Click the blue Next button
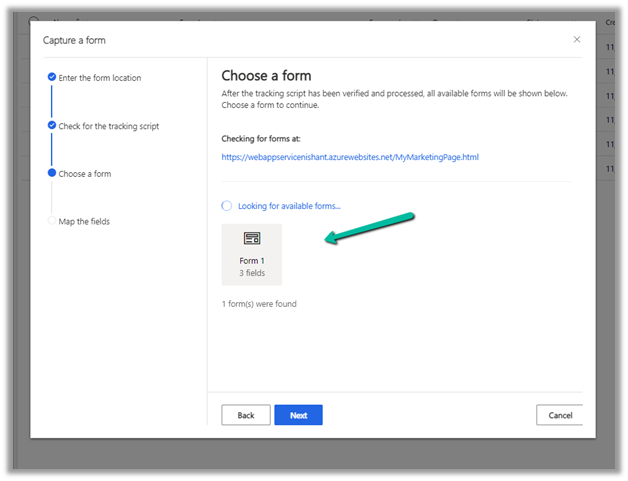 point(298,415)
